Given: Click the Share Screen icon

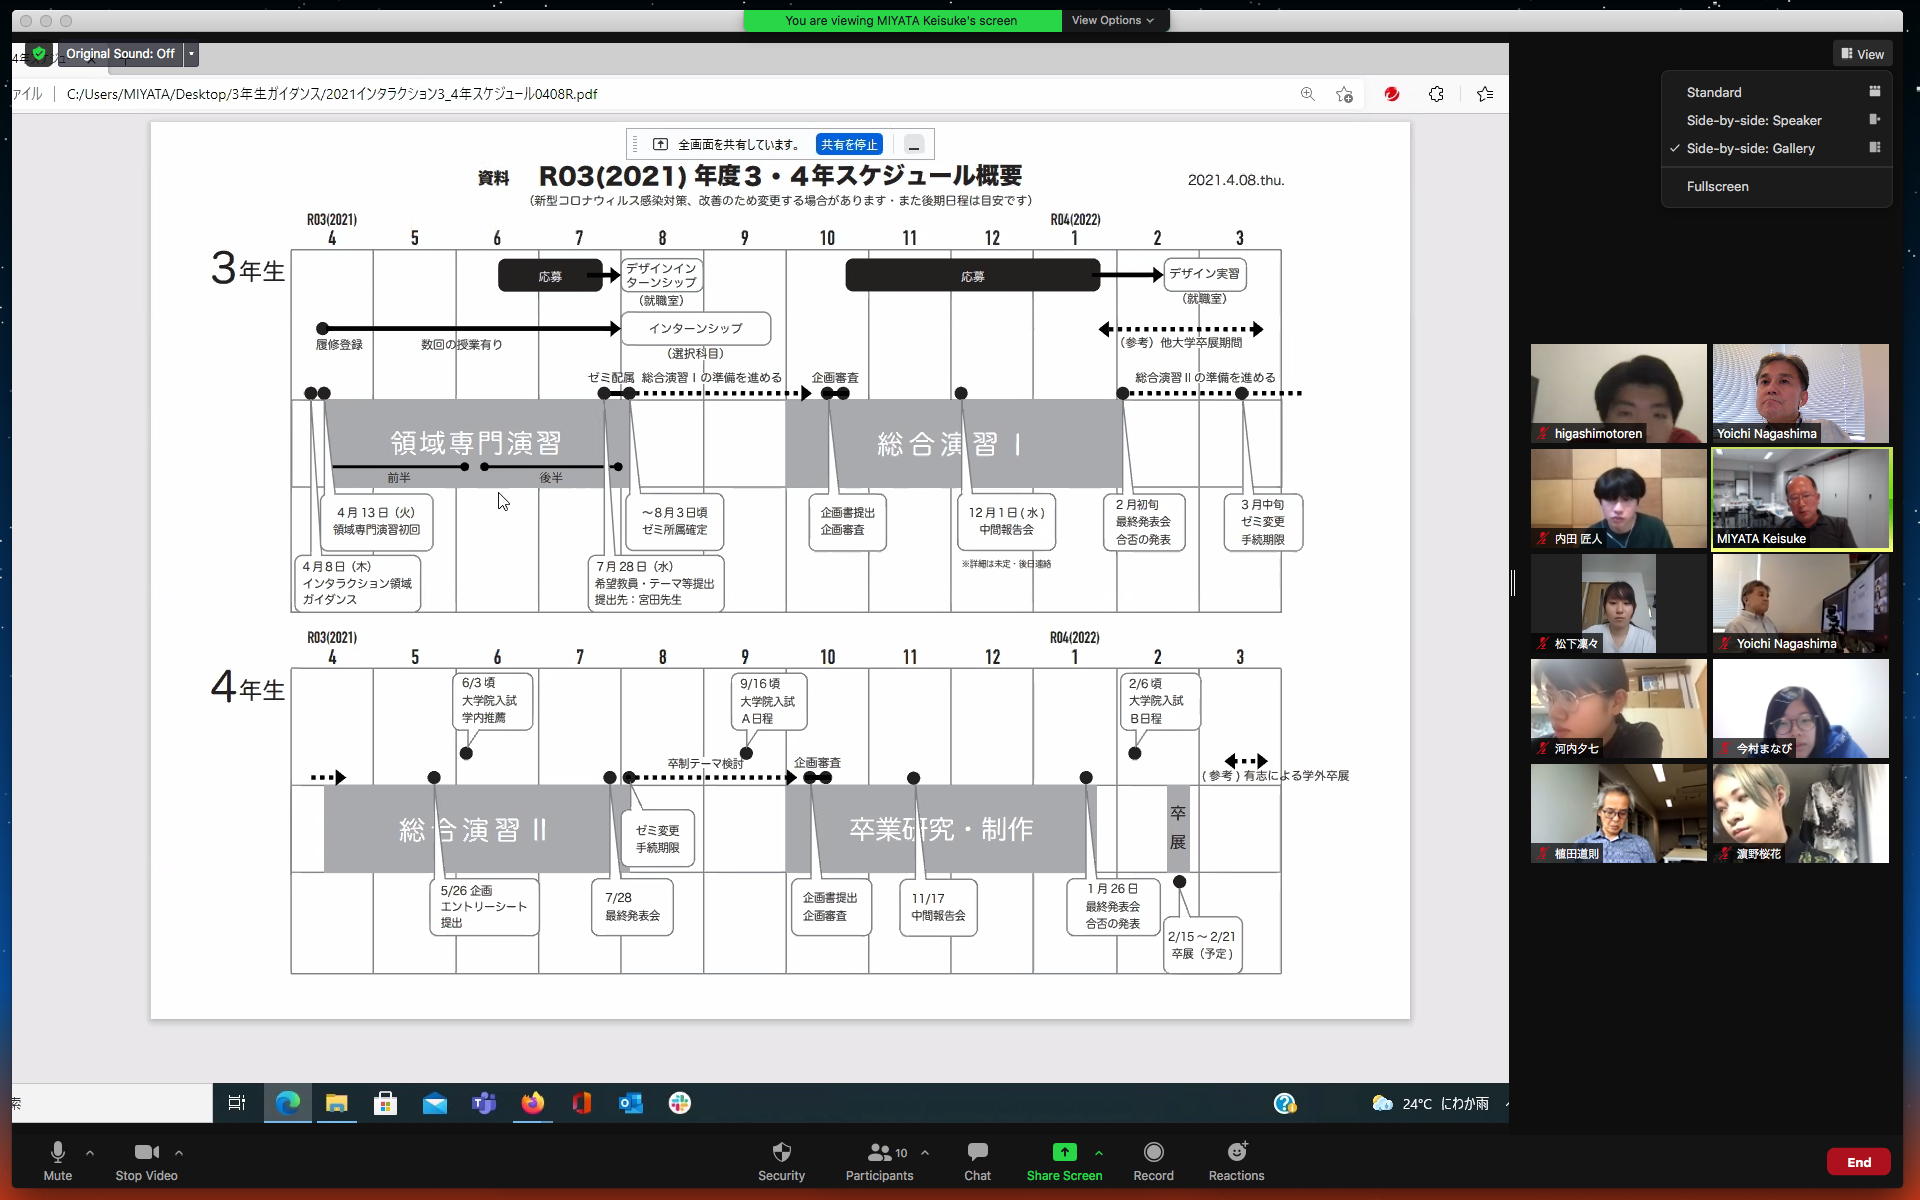Looking at the screenshot, I should (1064, 1153).
